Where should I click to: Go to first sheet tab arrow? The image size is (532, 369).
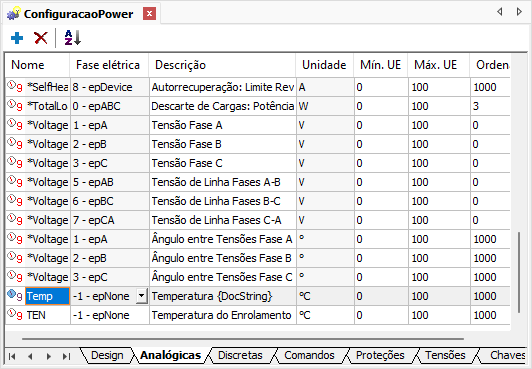12,356
